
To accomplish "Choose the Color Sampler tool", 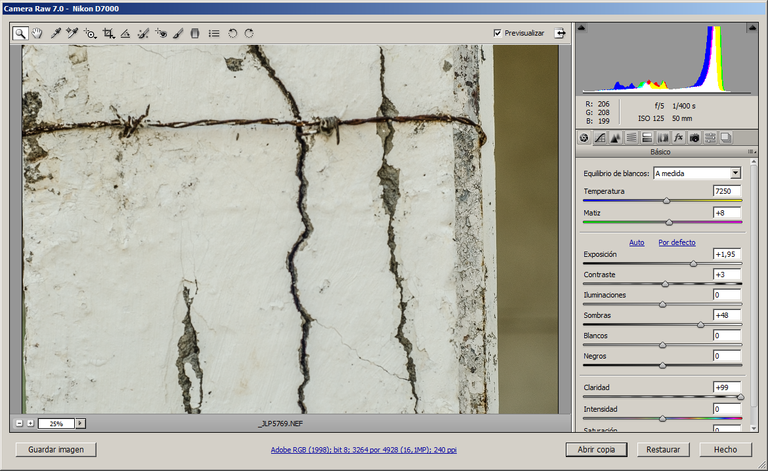I will click(72, 33).
